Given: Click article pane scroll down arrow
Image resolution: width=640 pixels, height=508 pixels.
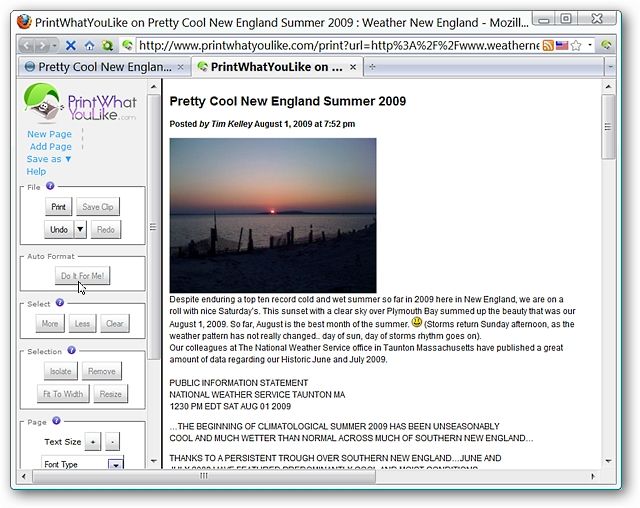Looking at the screenshot, I should 608,461.
